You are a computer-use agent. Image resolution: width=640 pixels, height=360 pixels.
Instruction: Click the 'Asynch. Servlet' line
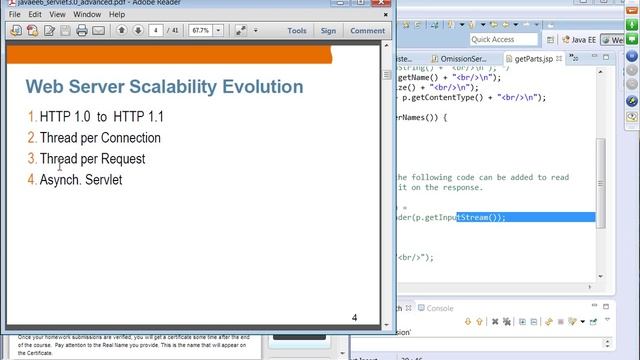pyautogui.click(x=81, y=180)
